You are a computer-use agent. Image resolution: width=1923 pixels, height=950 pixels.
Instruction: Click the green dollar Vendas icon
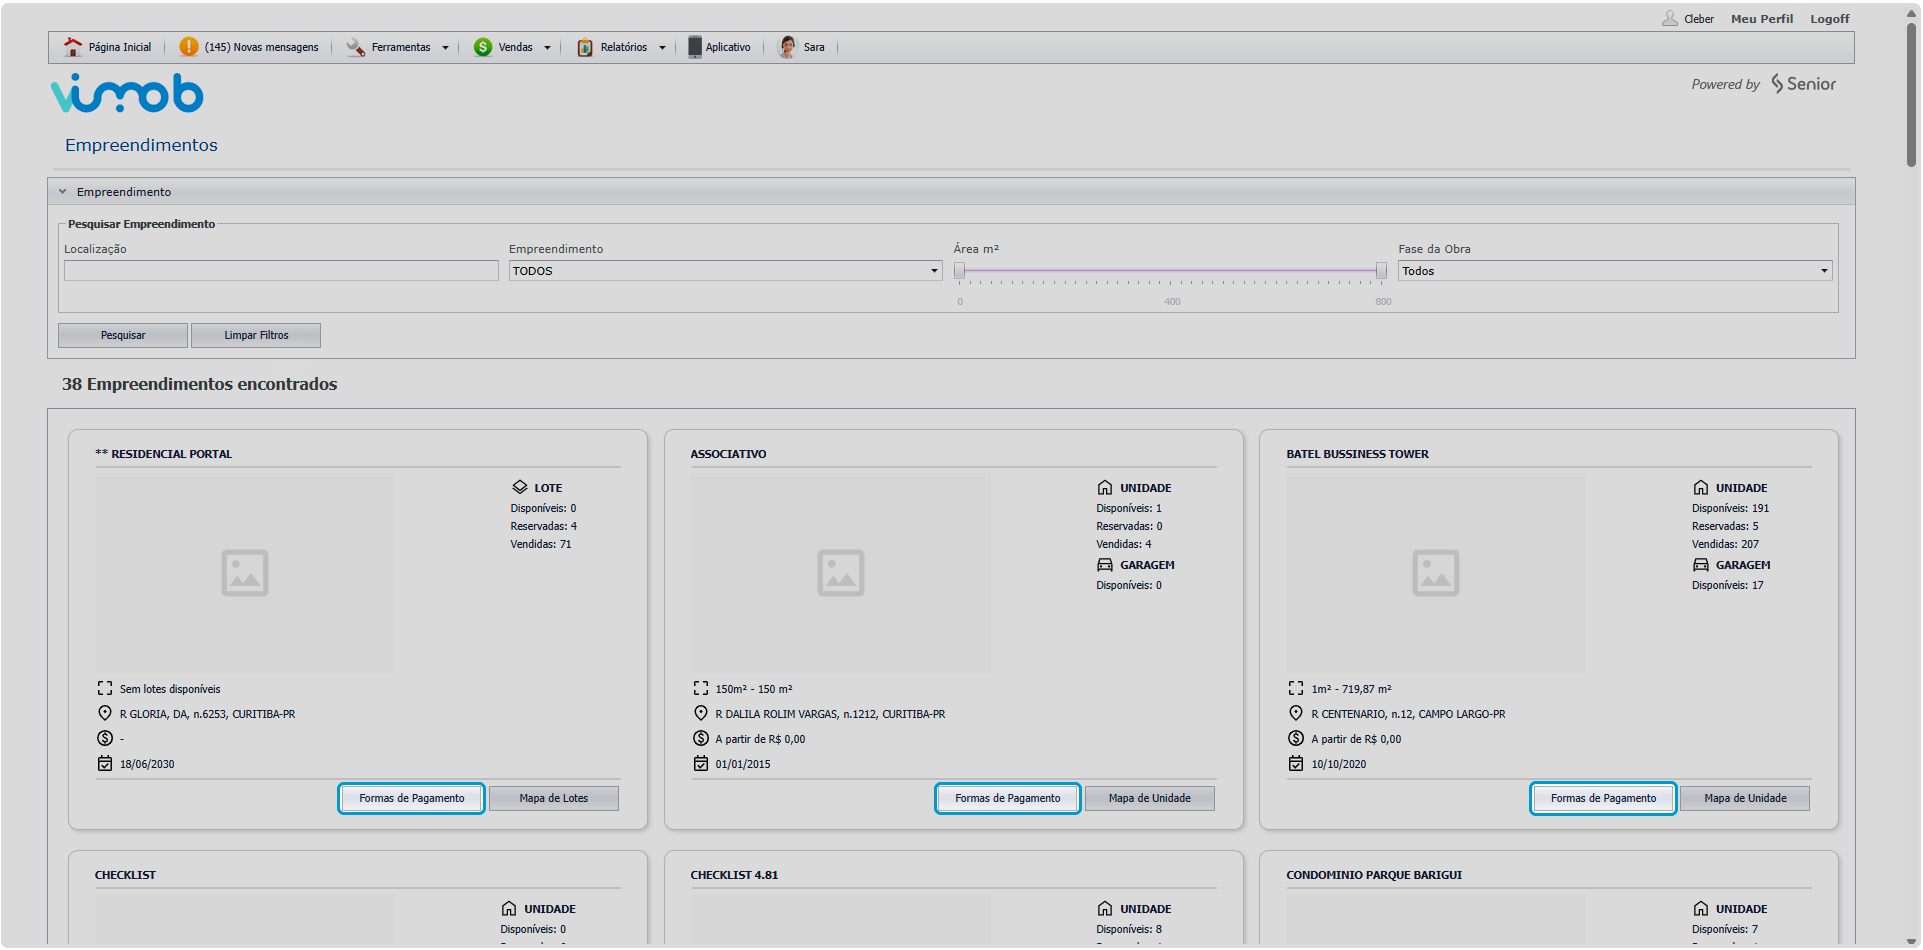click(483, 47)
